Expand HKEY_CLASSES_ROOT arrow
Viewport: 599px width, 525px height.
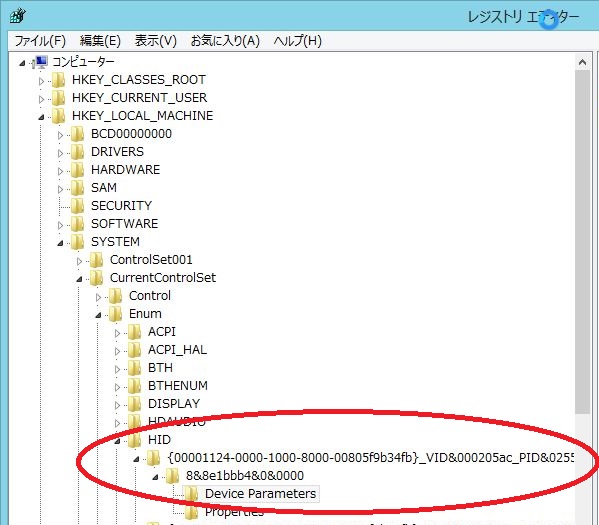click(41, 81)
